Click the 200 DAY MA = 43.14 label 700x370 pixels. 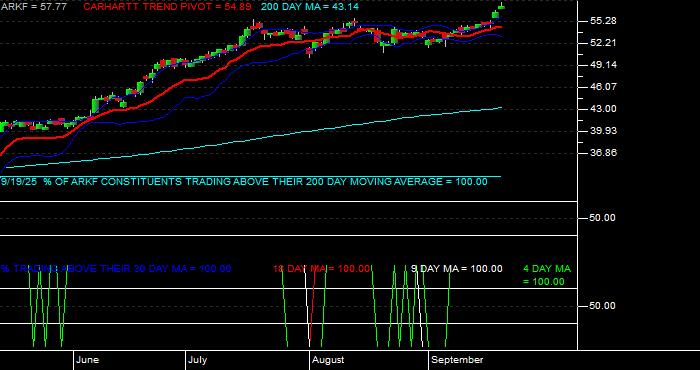pos(309,7)
